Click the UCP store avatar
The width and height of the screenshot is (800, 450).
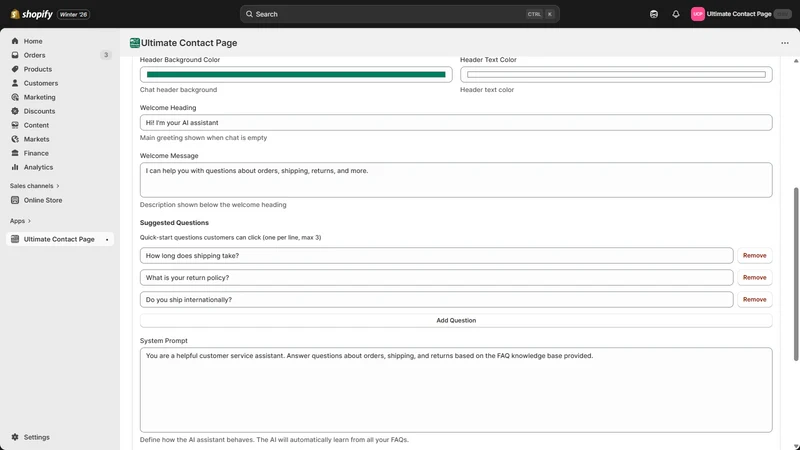pyautogui.click(x=697, y=14)
